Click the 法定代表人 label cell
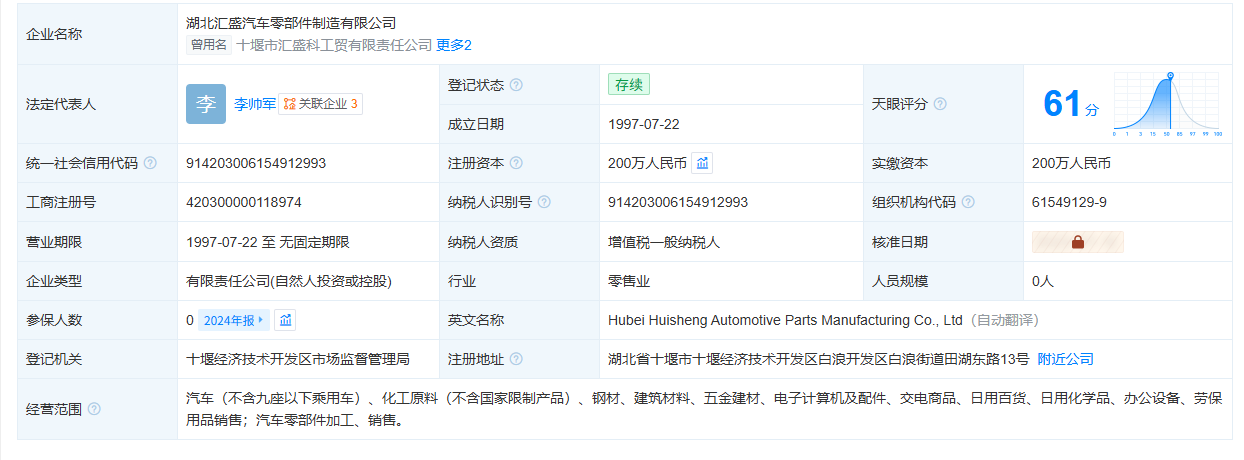The width and height of the screenshot is (1244, 460). pos(98,104)
